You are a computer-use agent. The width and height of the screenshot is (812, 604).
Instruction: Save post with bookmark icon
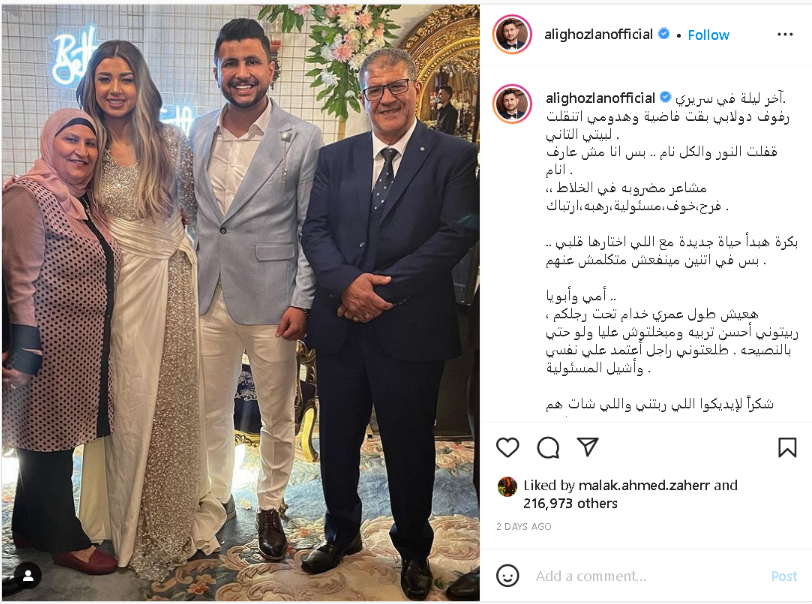tap(787, 448)
